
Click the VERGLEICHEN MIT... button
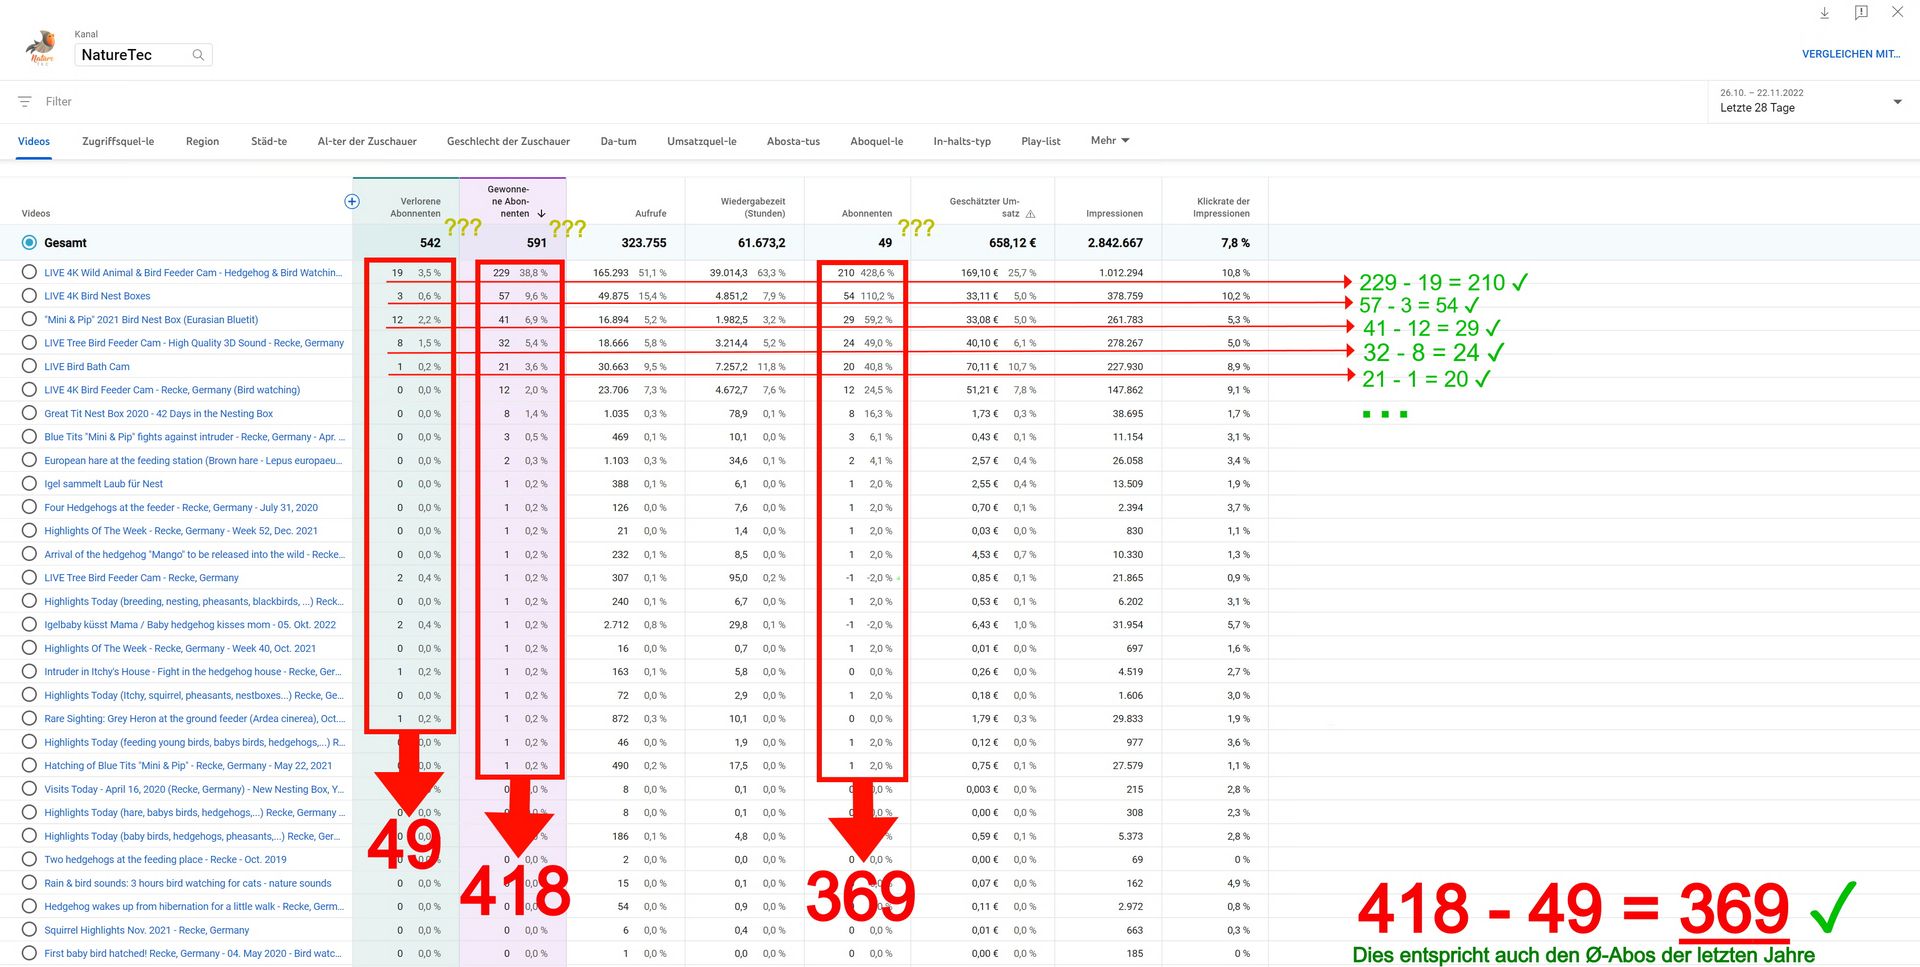pos(1850,54)
